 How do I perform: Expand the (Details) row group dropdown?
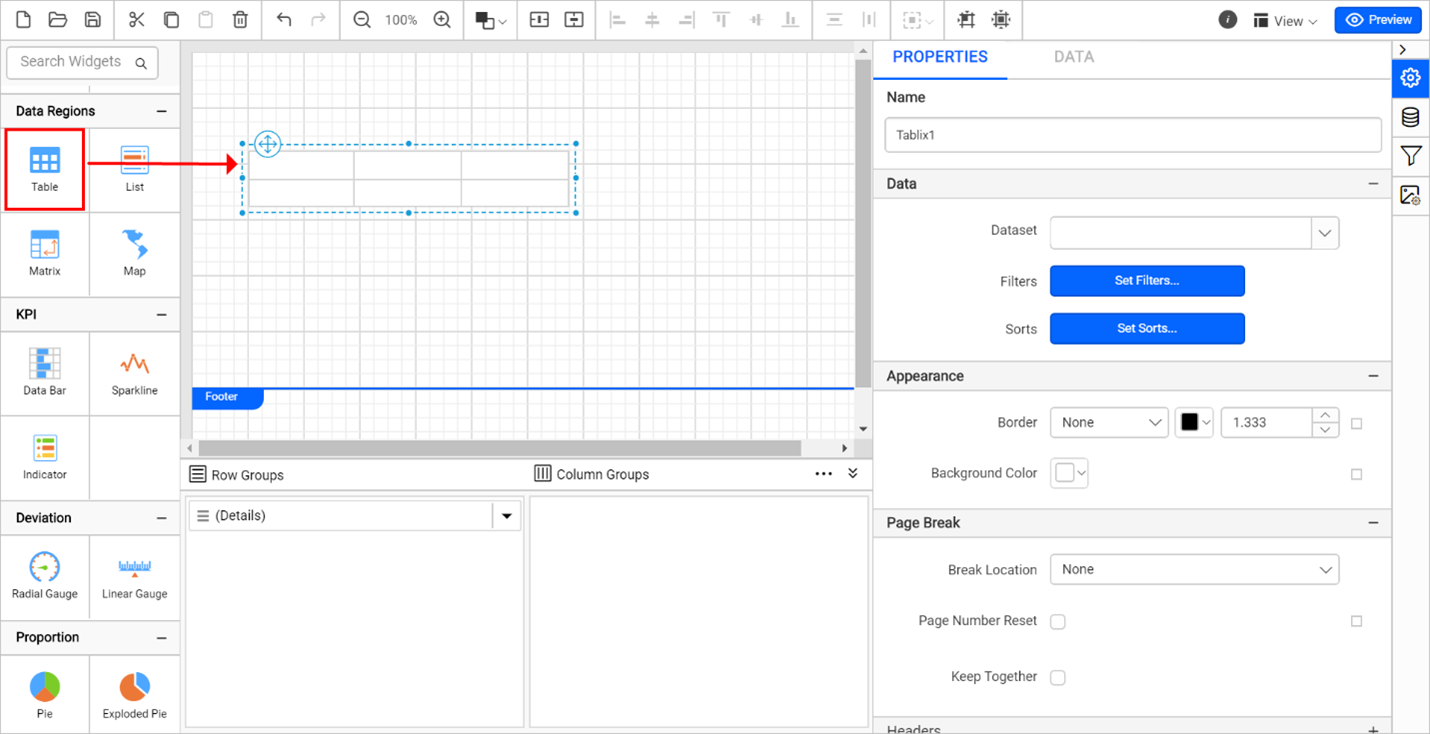coord(507,515)
